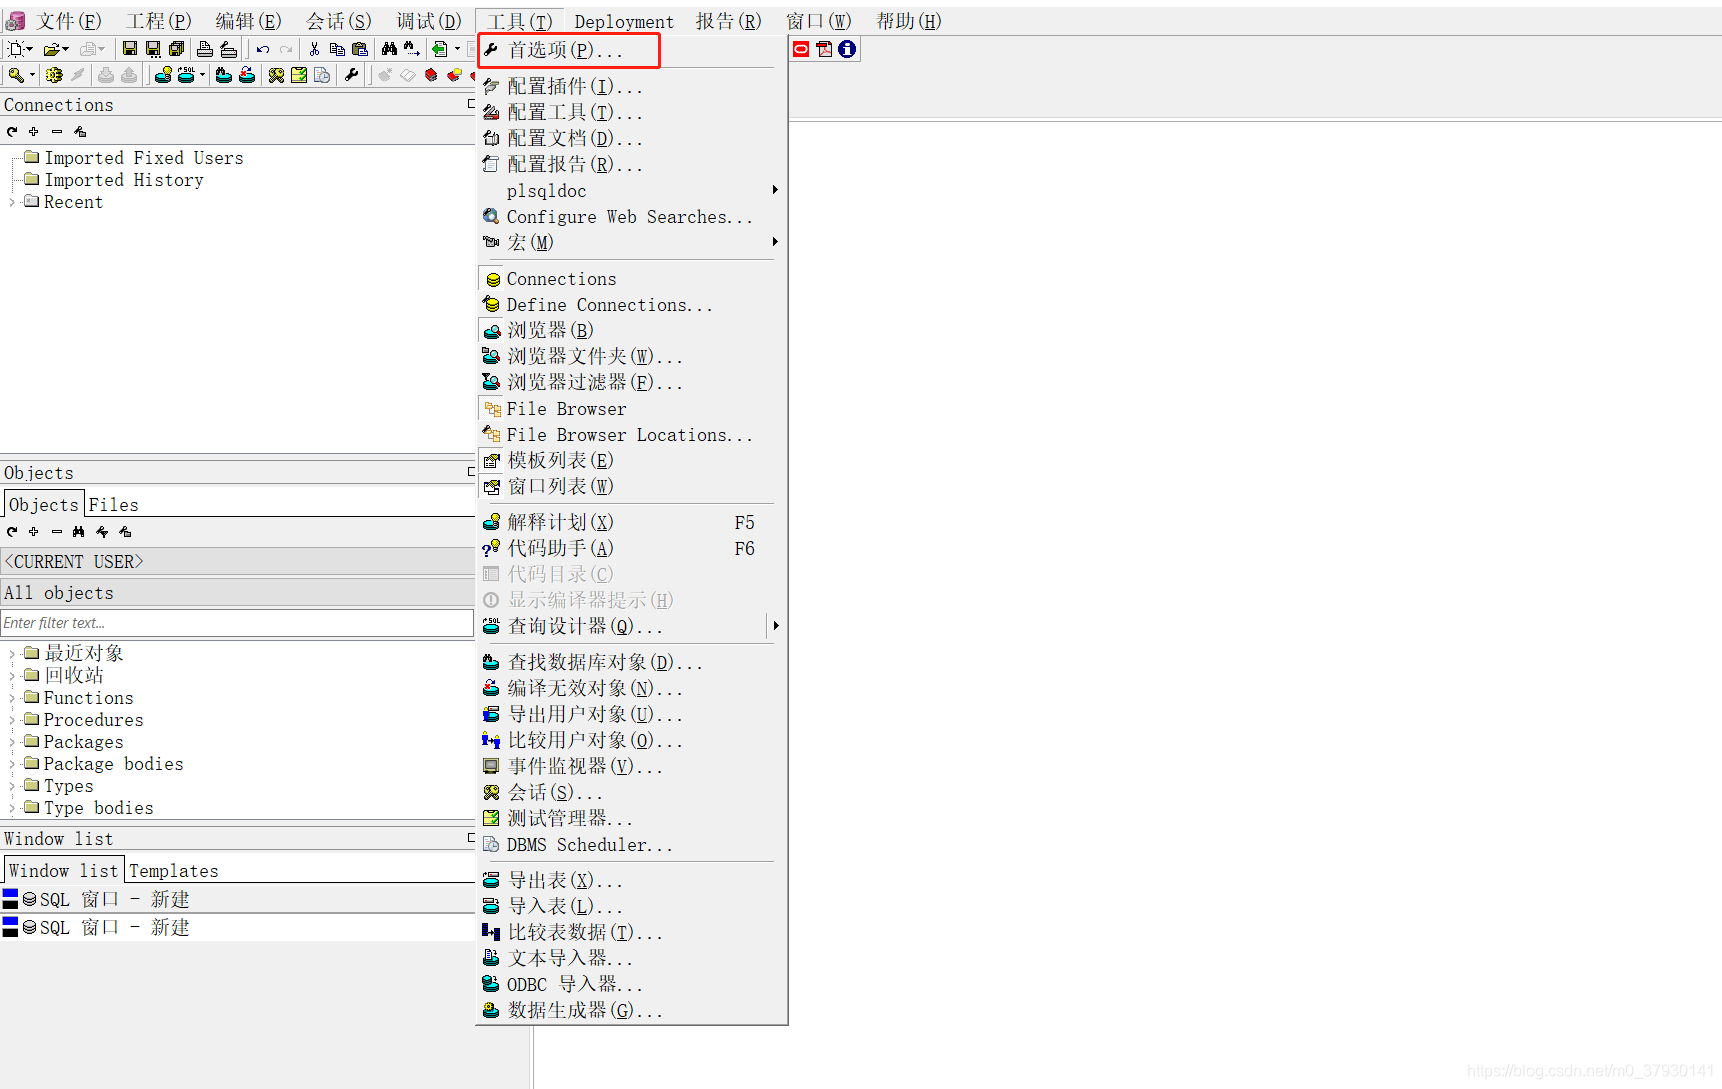Screen dimensions: 1722x1089
Task: Expand the Functions tree node
Action: point(12,698)
